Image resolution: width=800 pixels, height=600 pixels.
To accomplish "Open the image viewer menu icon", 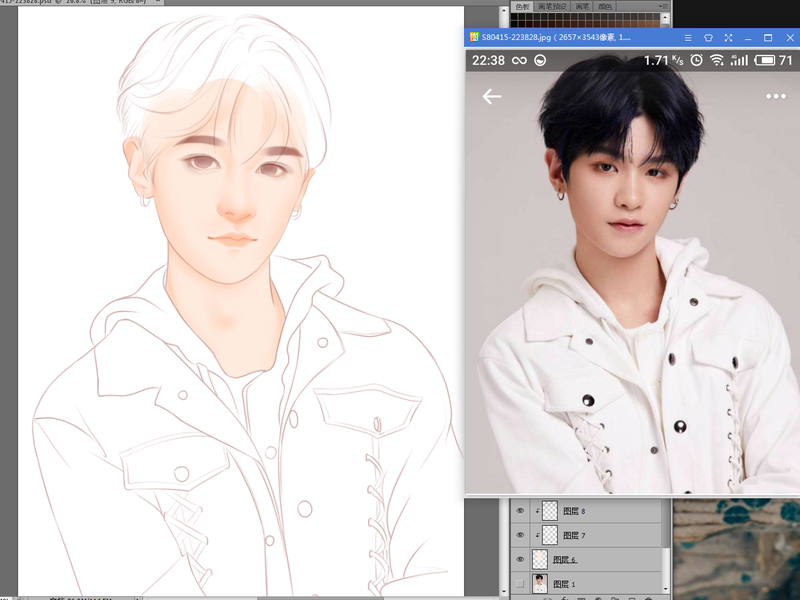I will click(688, 38).
